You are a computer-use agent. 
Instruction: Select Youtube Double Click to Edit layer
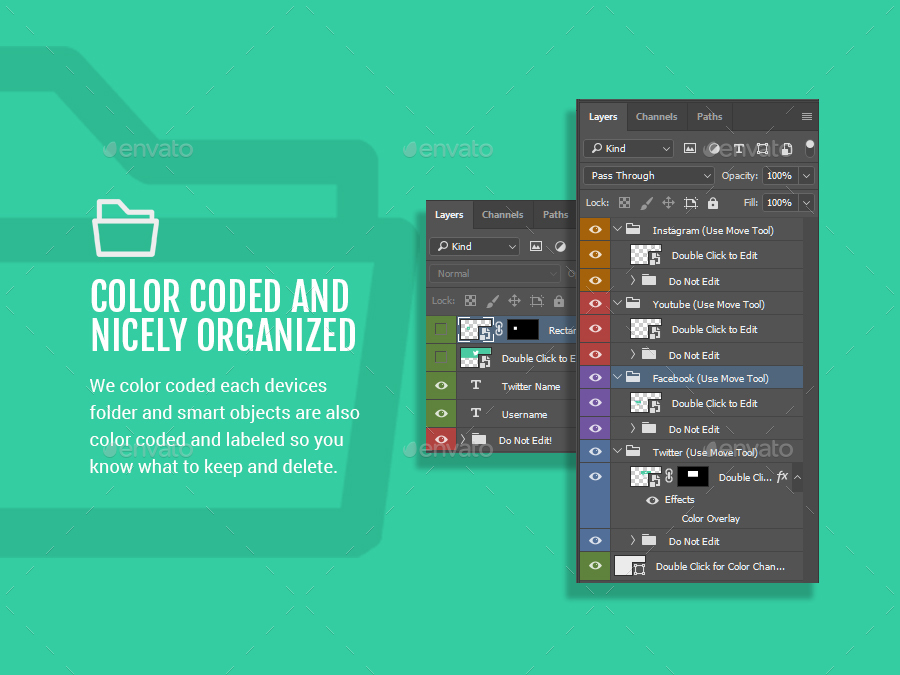pos(707,329)
